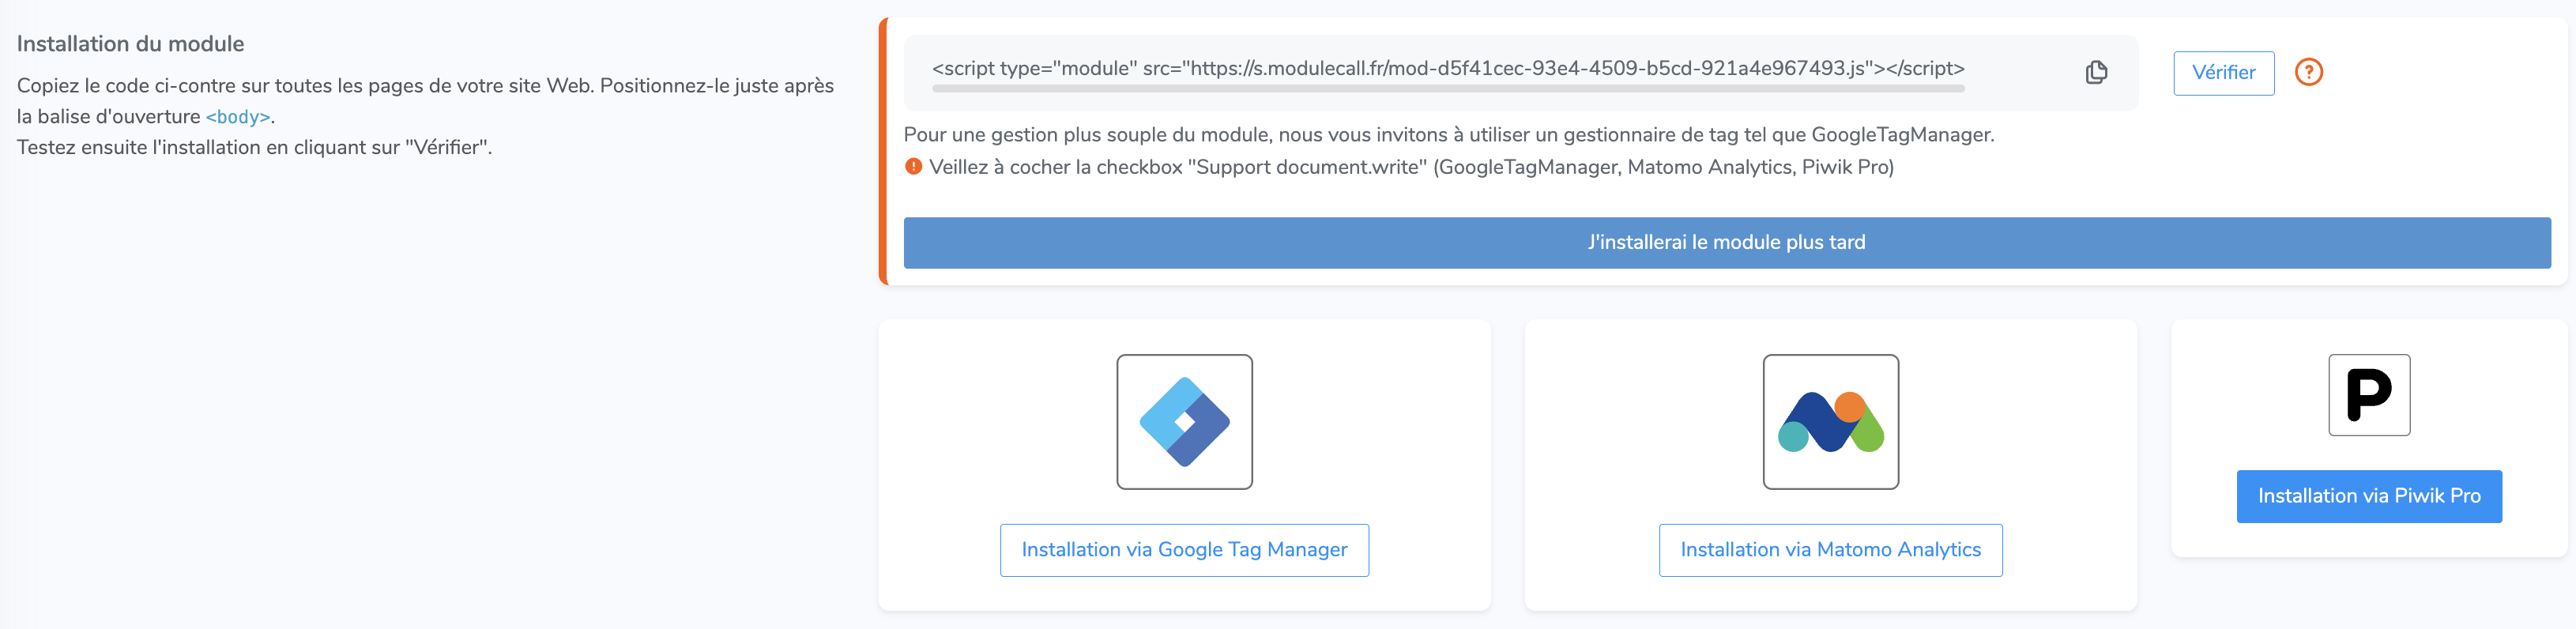
Task: Click the orange accent bar of the panel
Action: pyautogui.click(x=883, y=151)
